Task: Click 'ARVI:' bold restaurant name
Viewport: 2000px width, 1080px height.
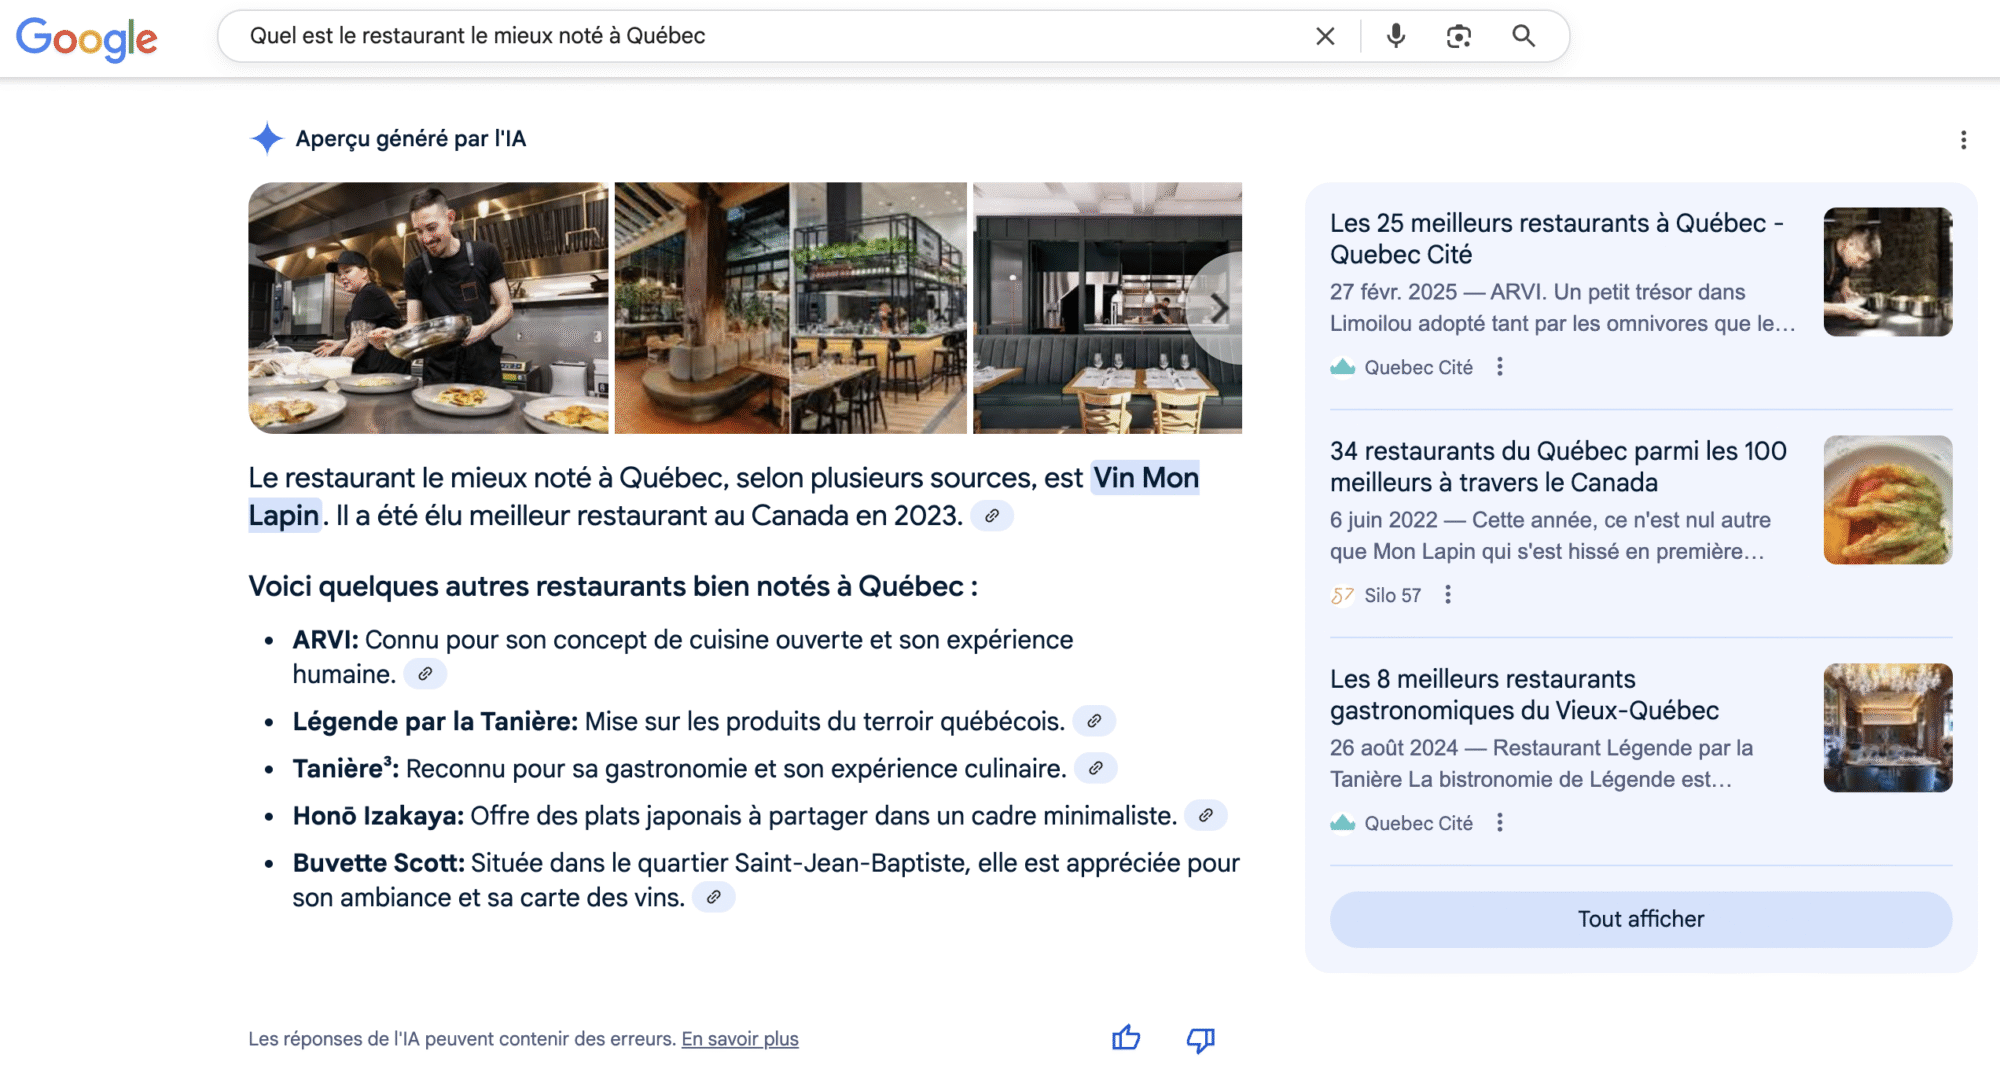Action: [325, 640]
